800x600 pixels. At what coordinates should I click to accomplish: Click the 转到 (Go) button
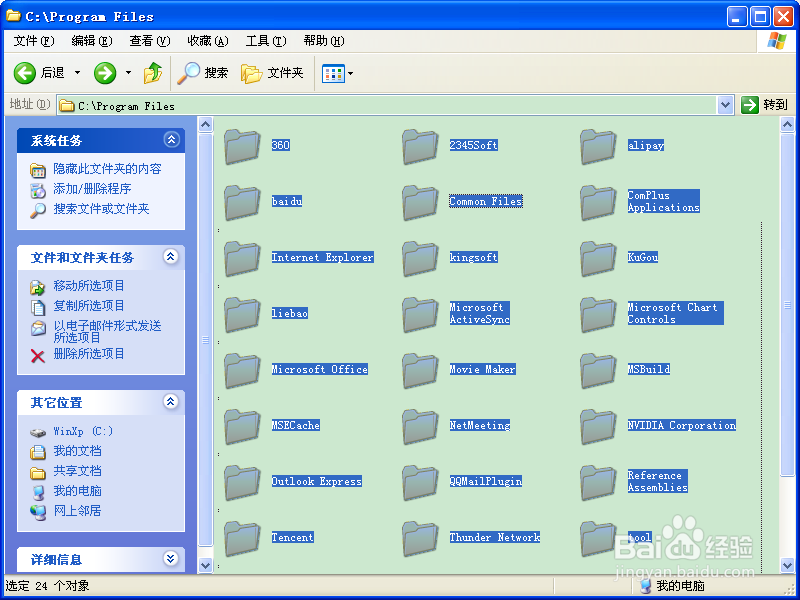[765, 104]
